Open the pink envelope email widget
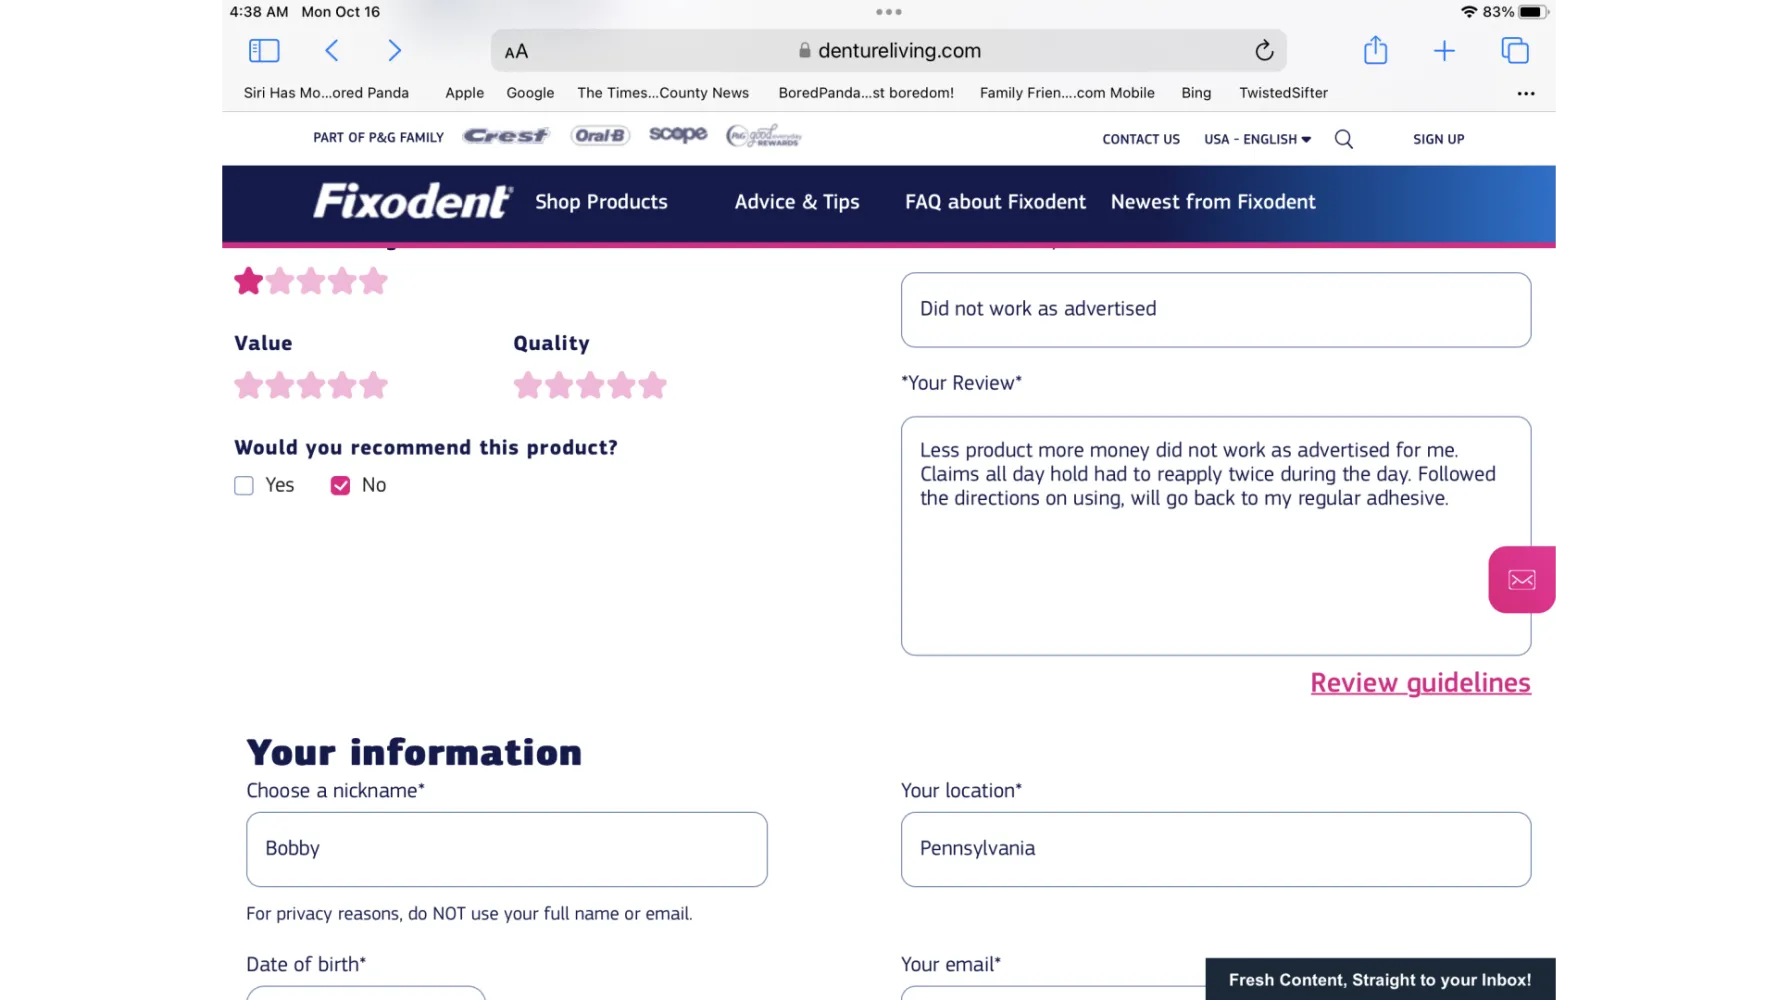 tap(1521, 580)
